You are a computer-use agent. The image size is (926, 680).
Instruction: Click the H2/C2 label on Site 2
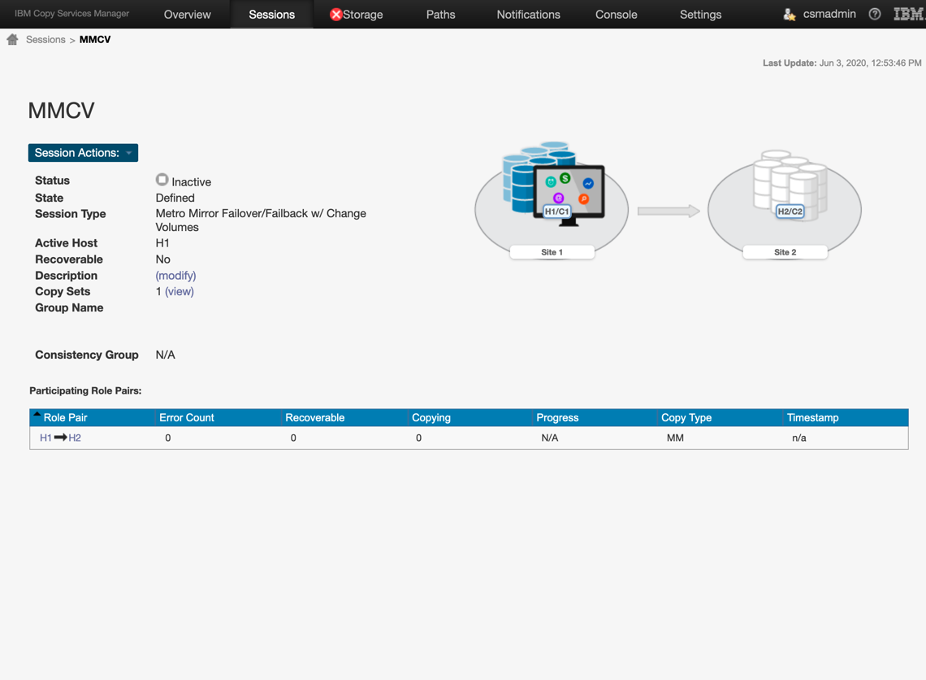[x=790, y=212]
